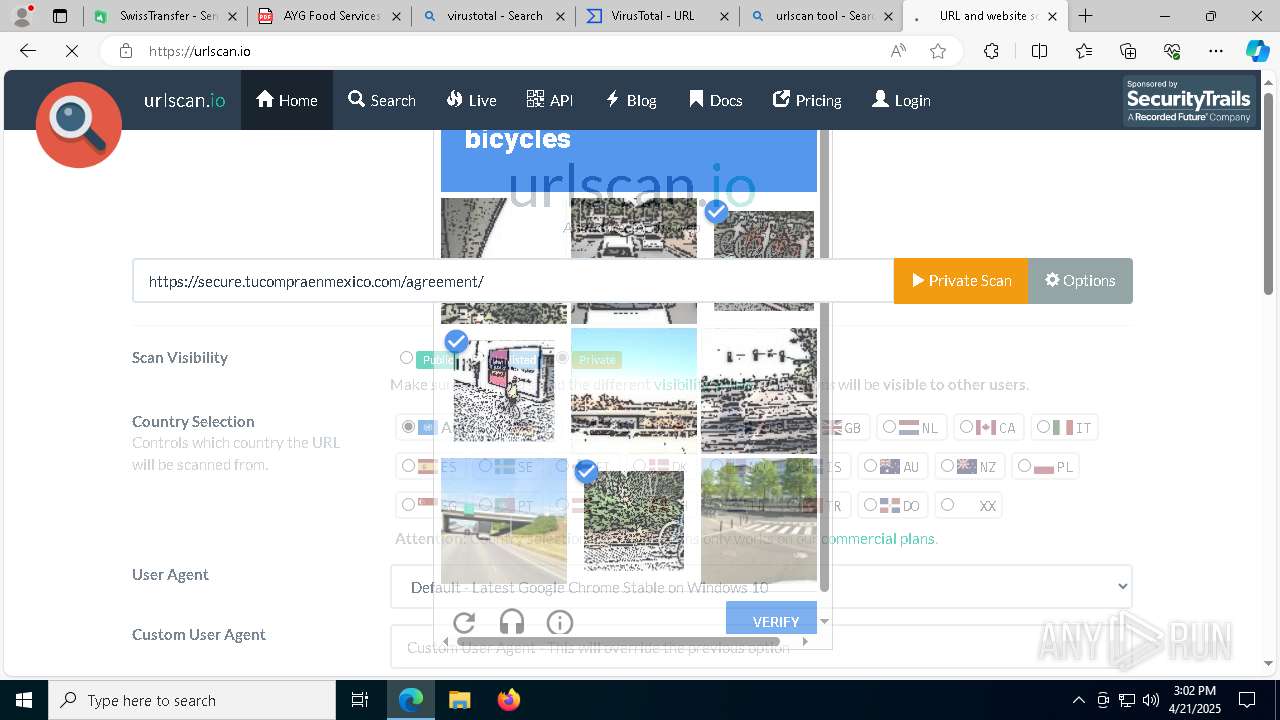
Task: Open Windows Start menu
Action: coord(24,700)
